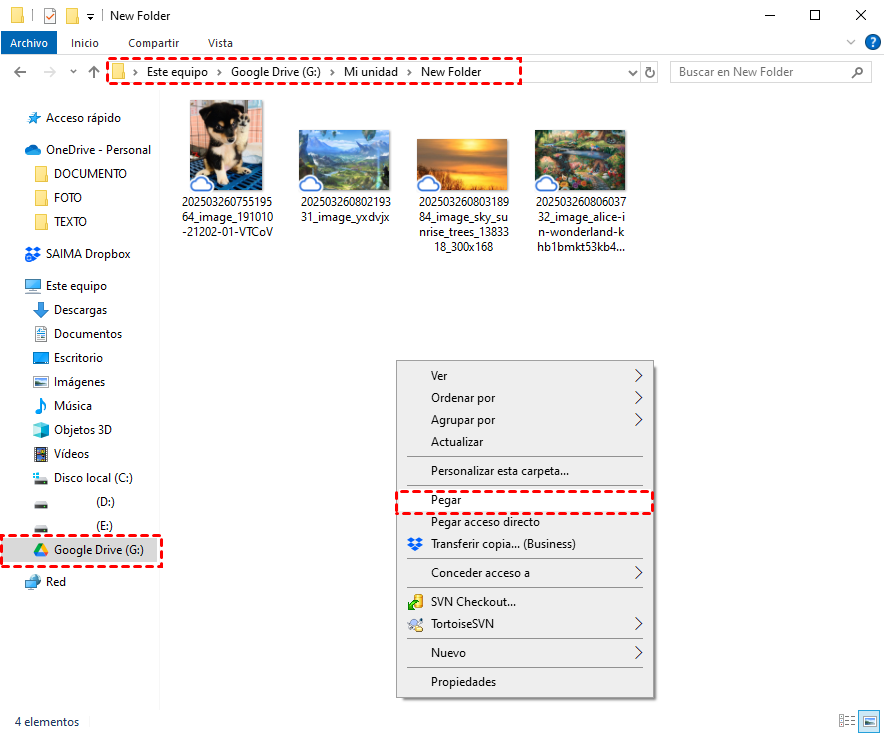Screen dimensions: 885x734
Task: Expand the address bar history dropdown
Action: (633, 72)
